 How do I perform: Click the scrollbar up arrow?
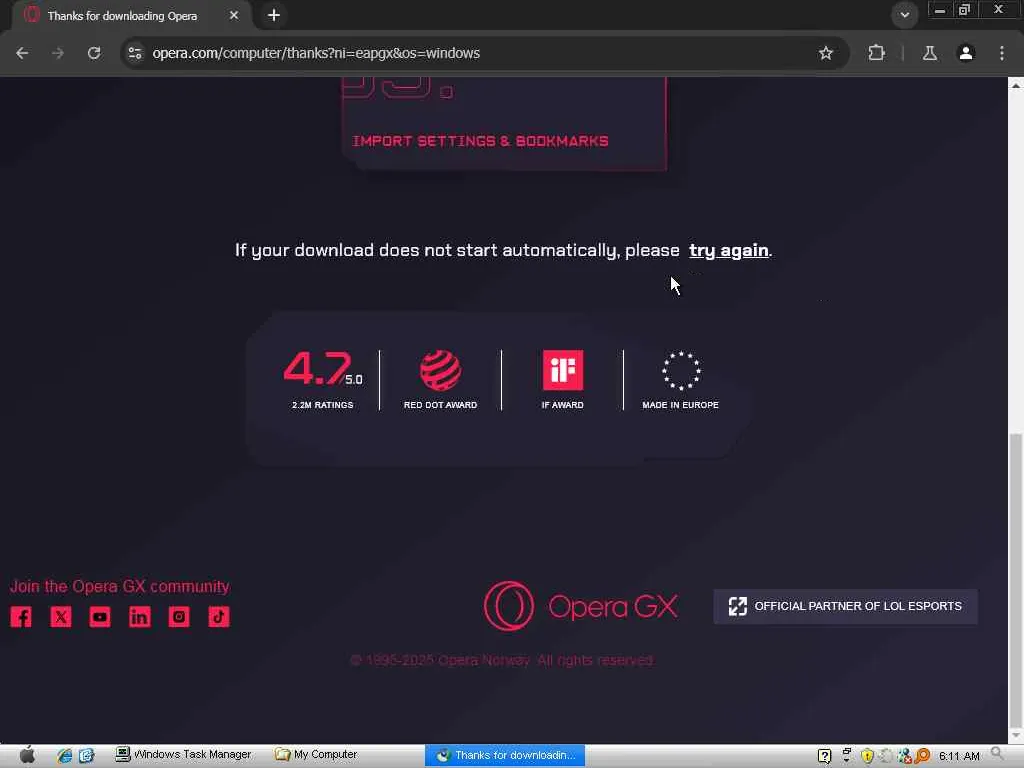click(1016, 85)
